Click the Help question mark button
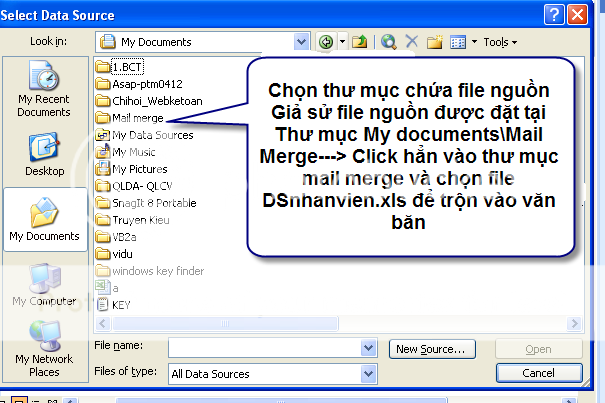The width and height of the screenshot is (605, 403). (554, 15)
